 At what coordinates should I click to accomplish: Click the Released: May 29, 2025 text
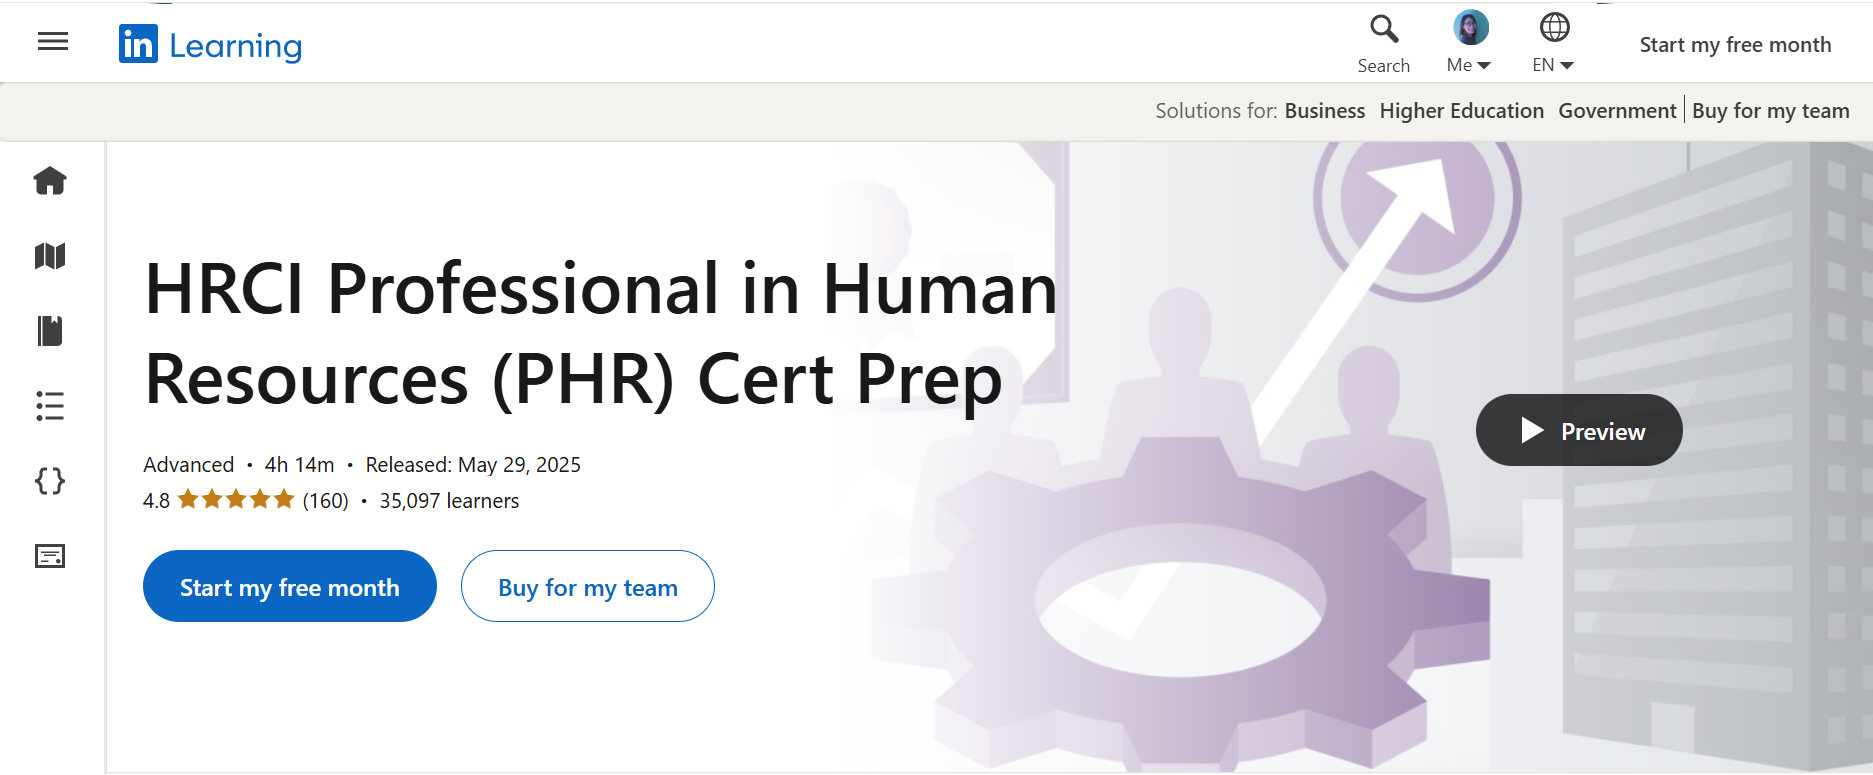tap(473, 465)
